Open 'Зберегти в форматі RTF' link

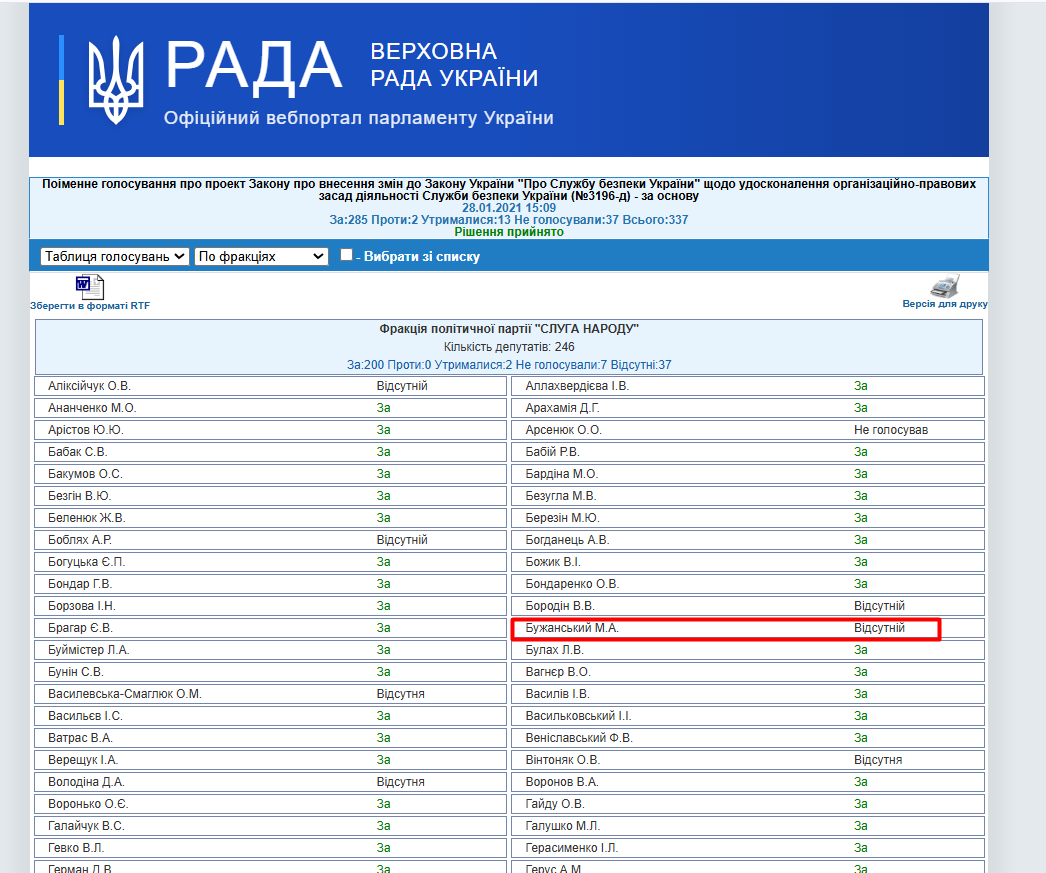90,305
